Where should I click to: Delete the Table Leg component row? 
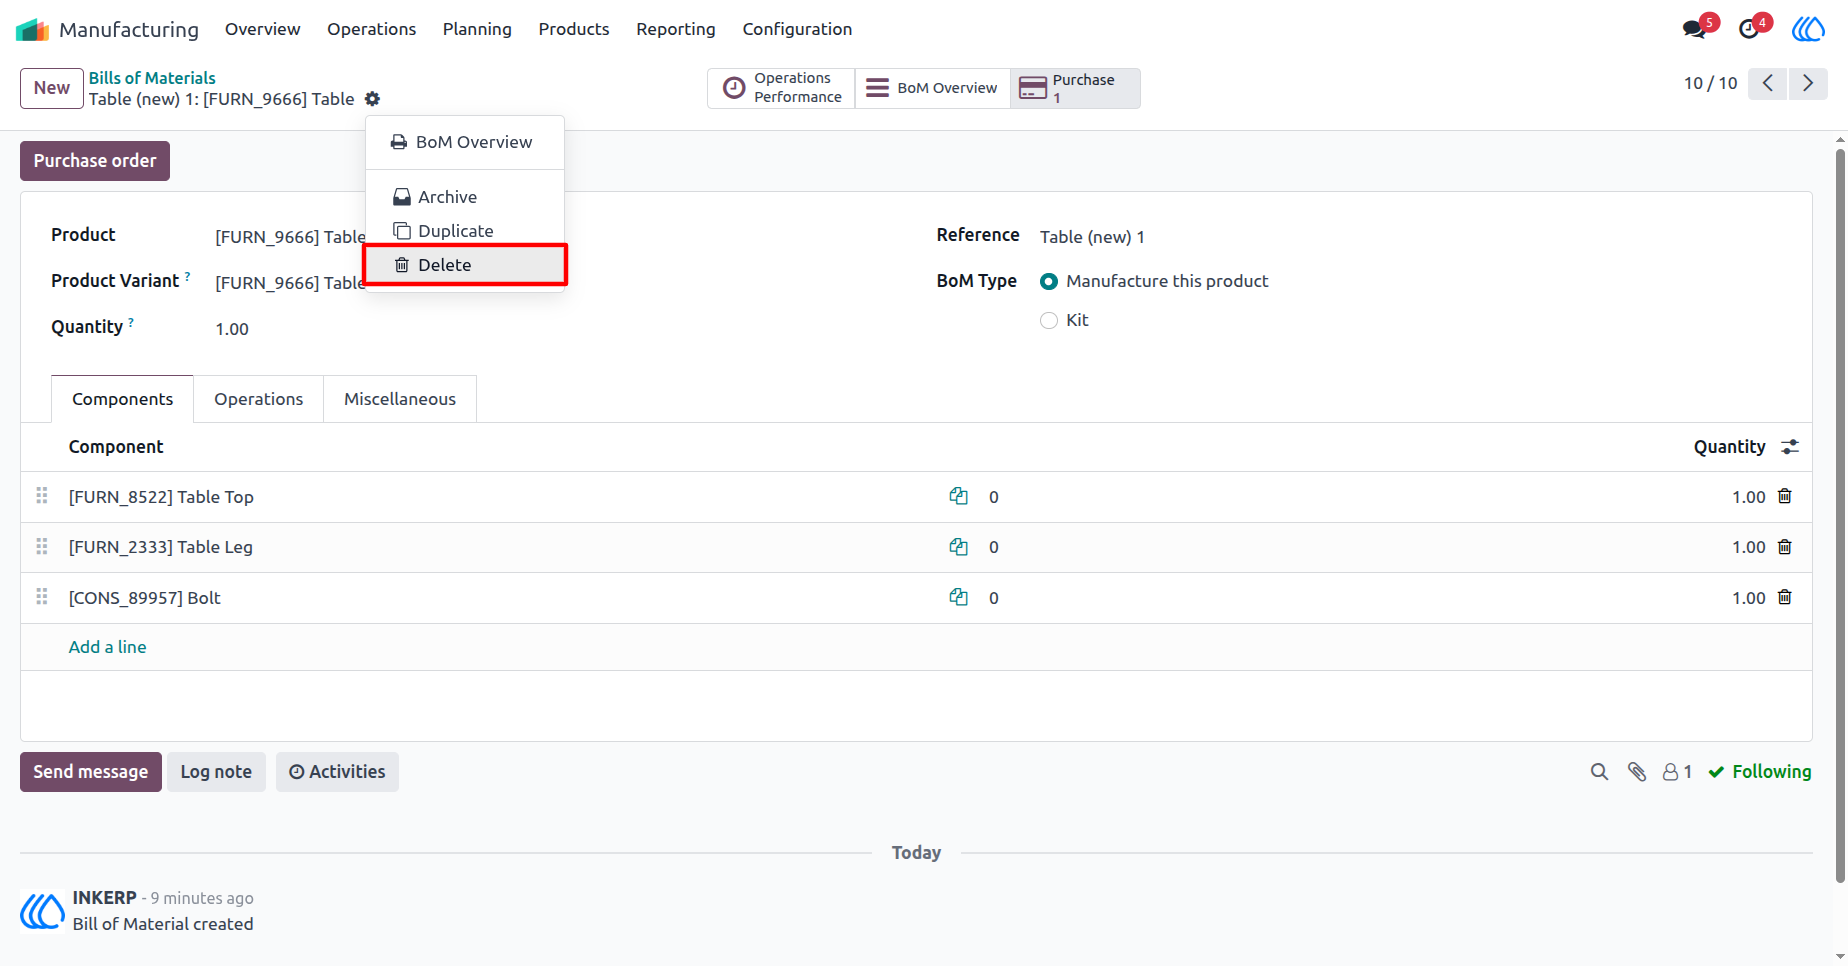[x=1785, y=547]
